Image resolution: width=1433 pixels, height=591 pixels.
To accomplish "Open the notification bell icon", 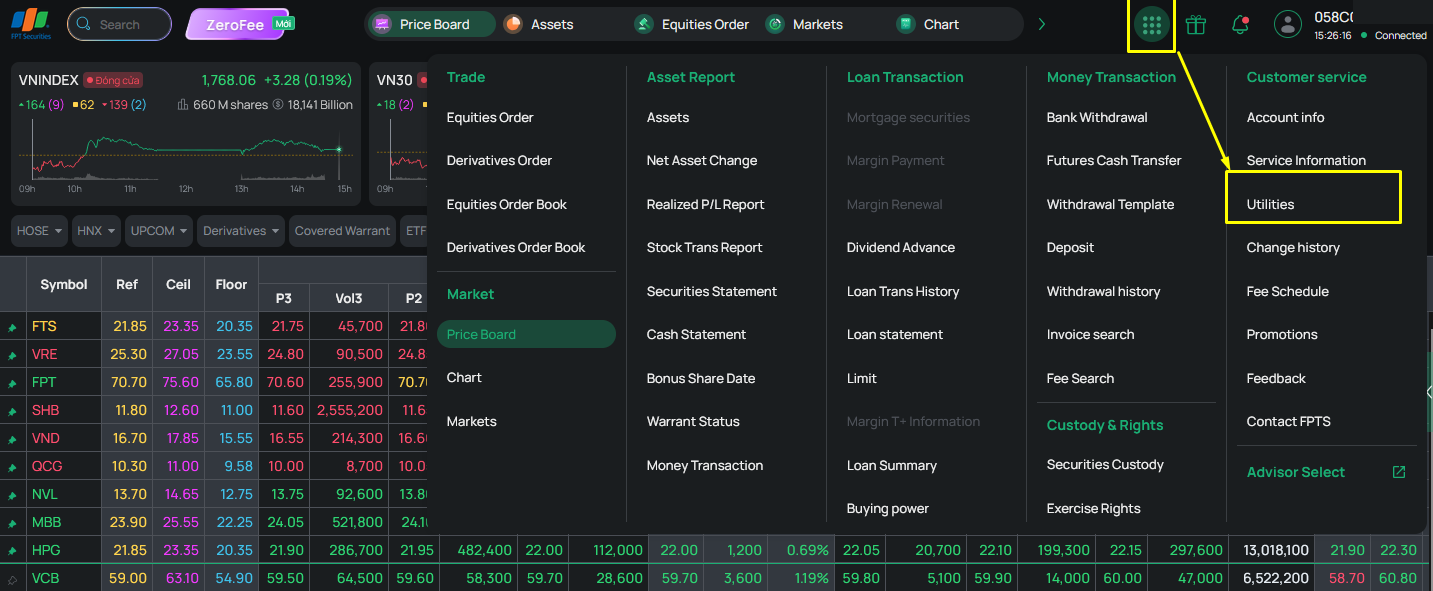I will (x=1240, y=25).
